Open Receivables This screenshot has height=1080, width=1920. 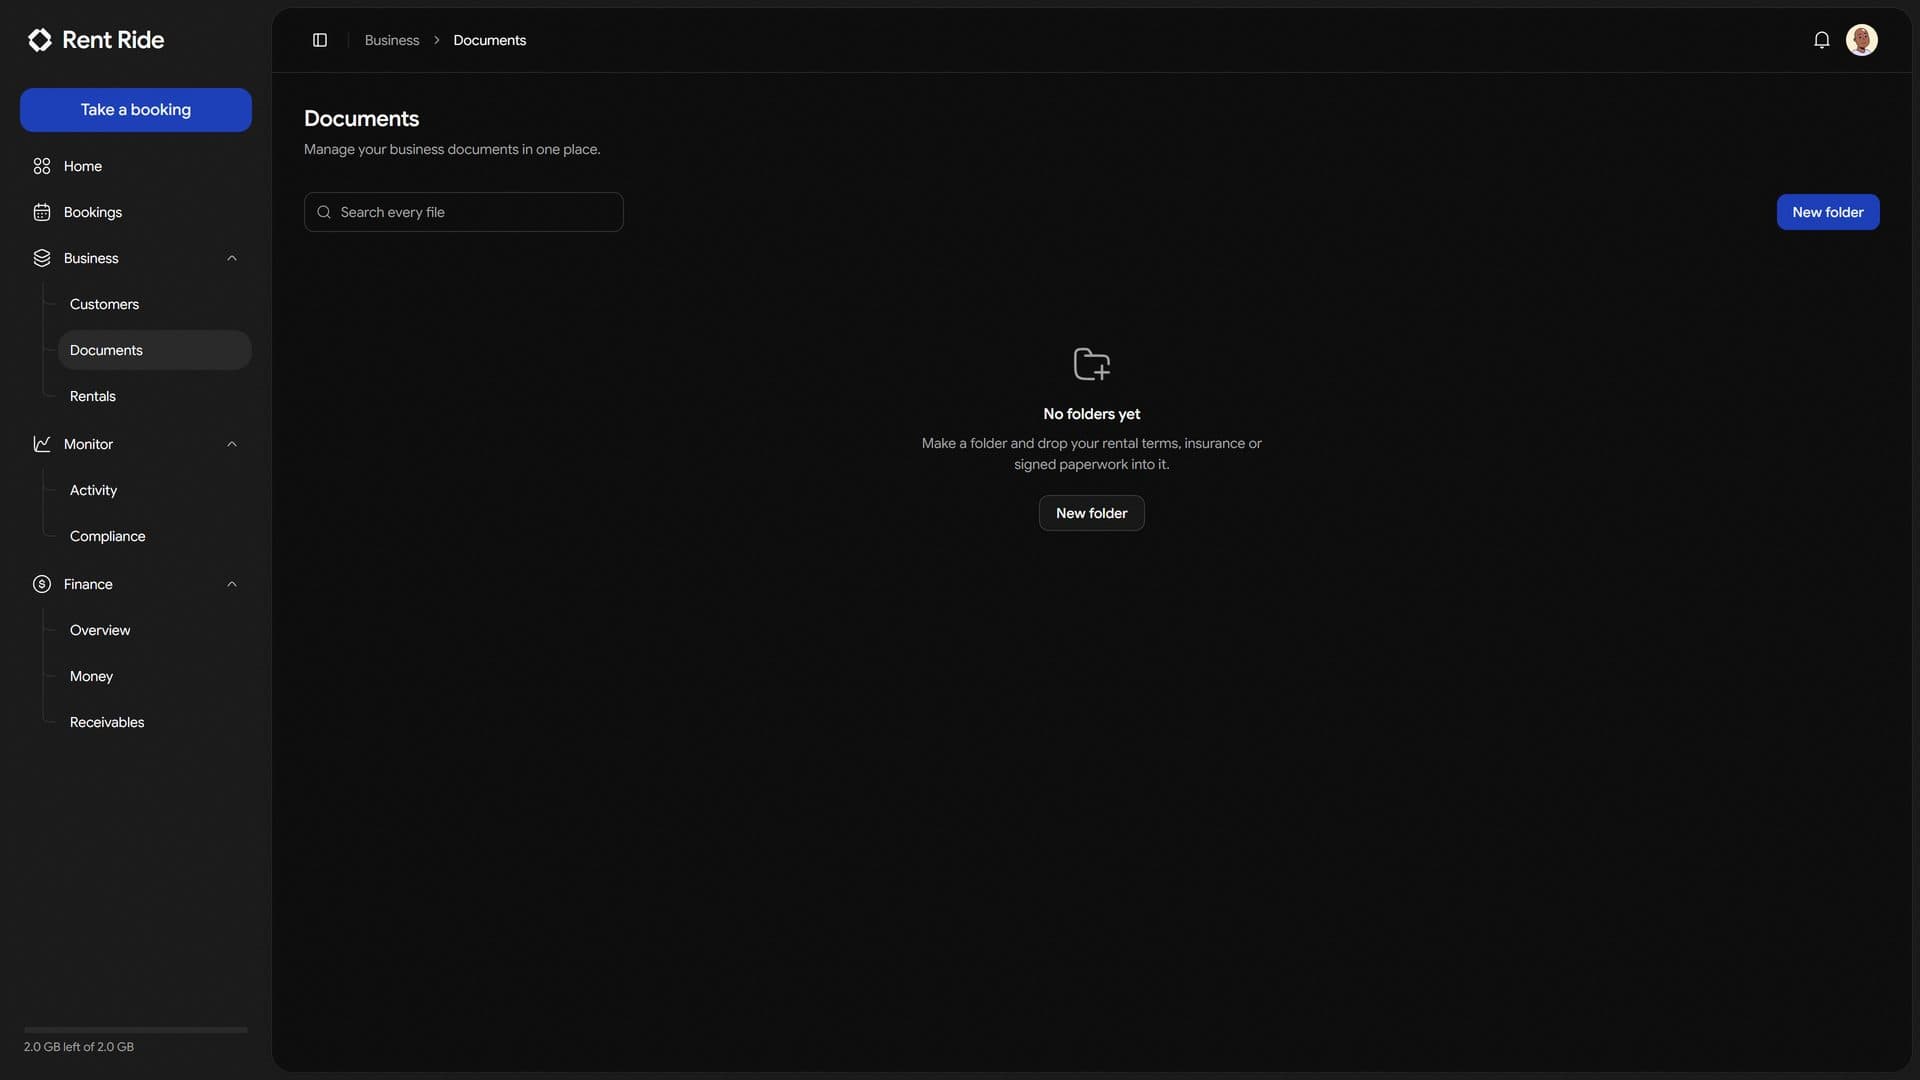(154, 722)
